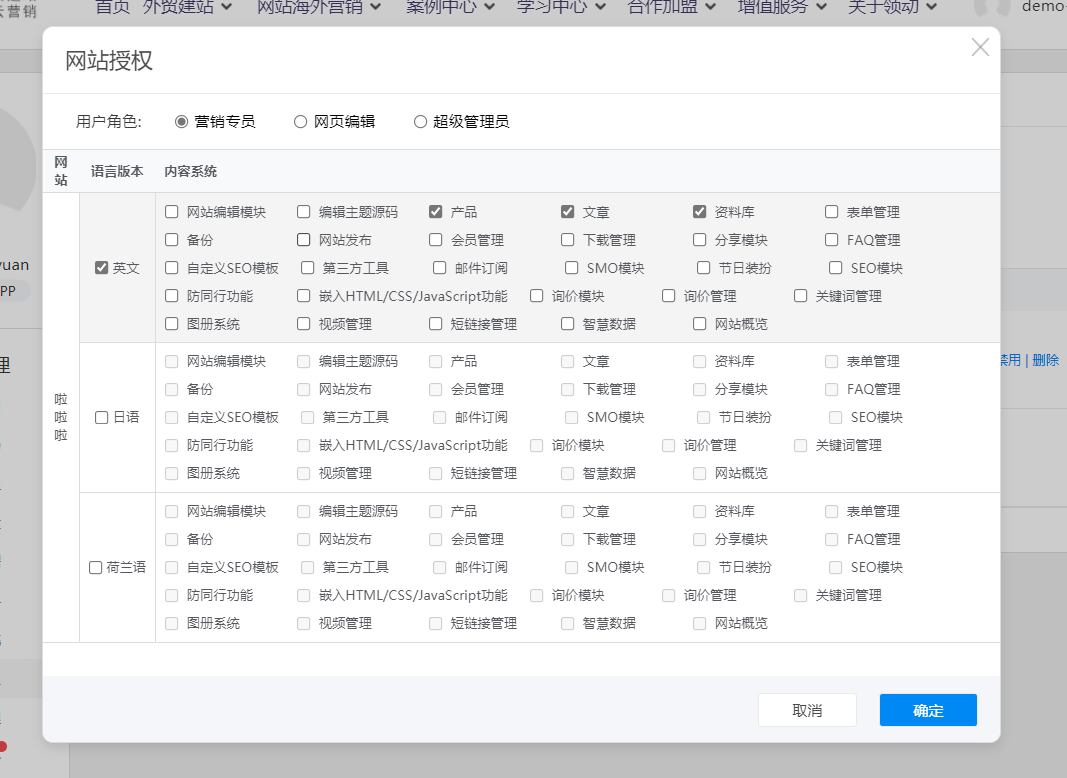The width and height of the screenshot is (1067, 778).
Task: Close the 网站授权 dialog with X icon
Action: click(x=980, y=47)
